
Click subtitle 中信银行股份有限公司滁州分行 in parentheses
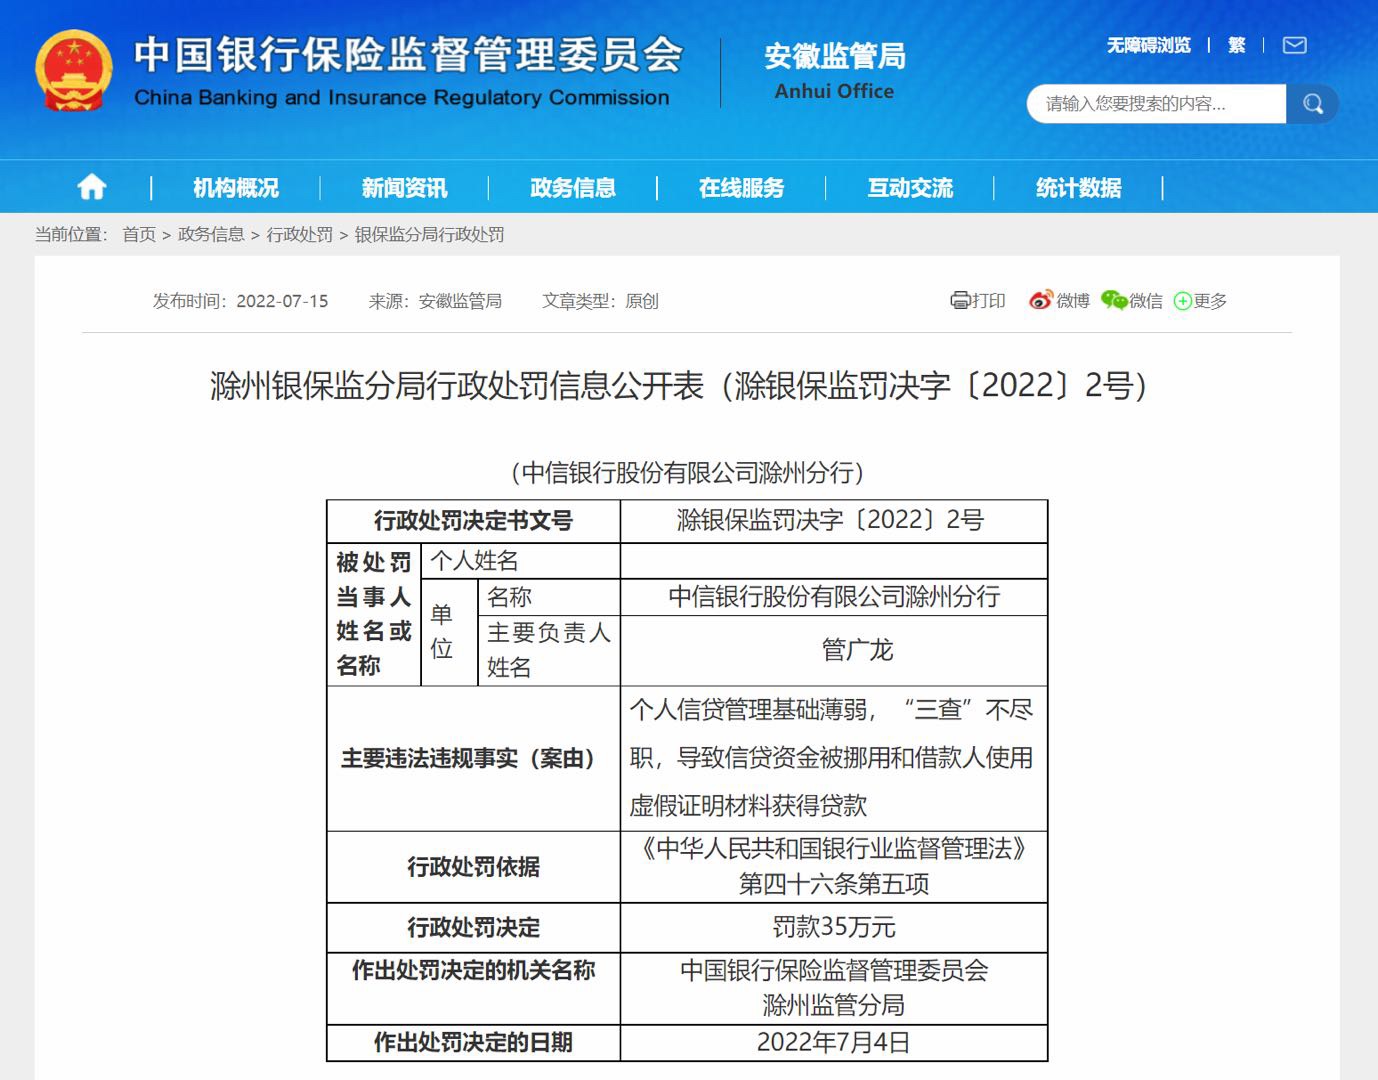[687, 472]
